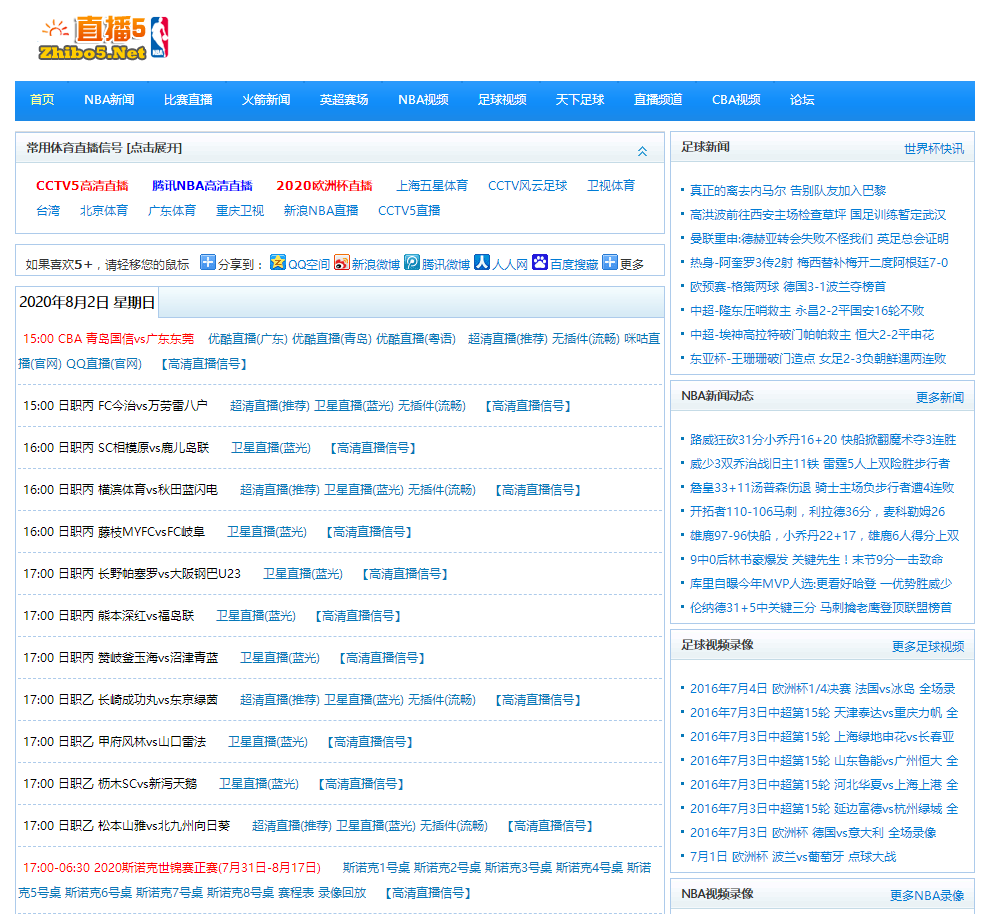The width and height of the screenshot is (986, 914).
Task: Open 新浪NBA直播 channel link
Action: pos(321,211)
